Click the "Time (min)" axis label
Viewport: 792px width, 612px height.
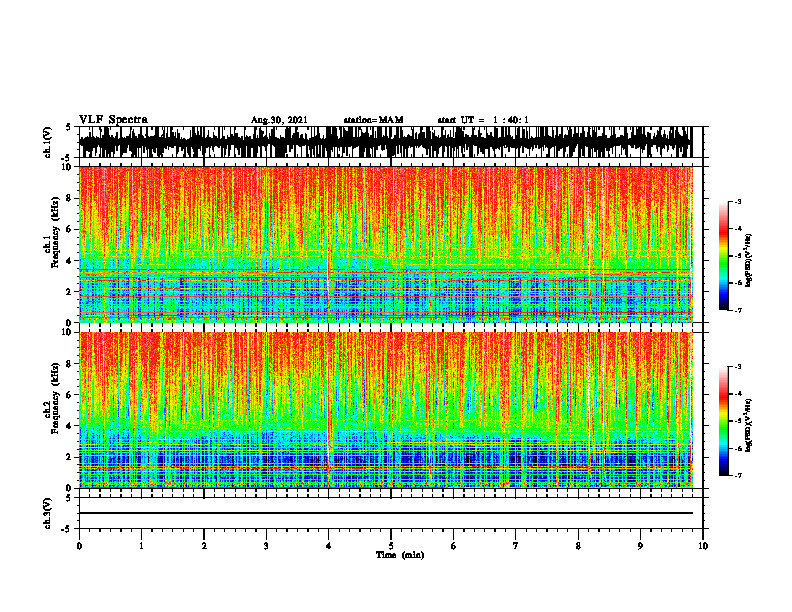tap(400, 555)
